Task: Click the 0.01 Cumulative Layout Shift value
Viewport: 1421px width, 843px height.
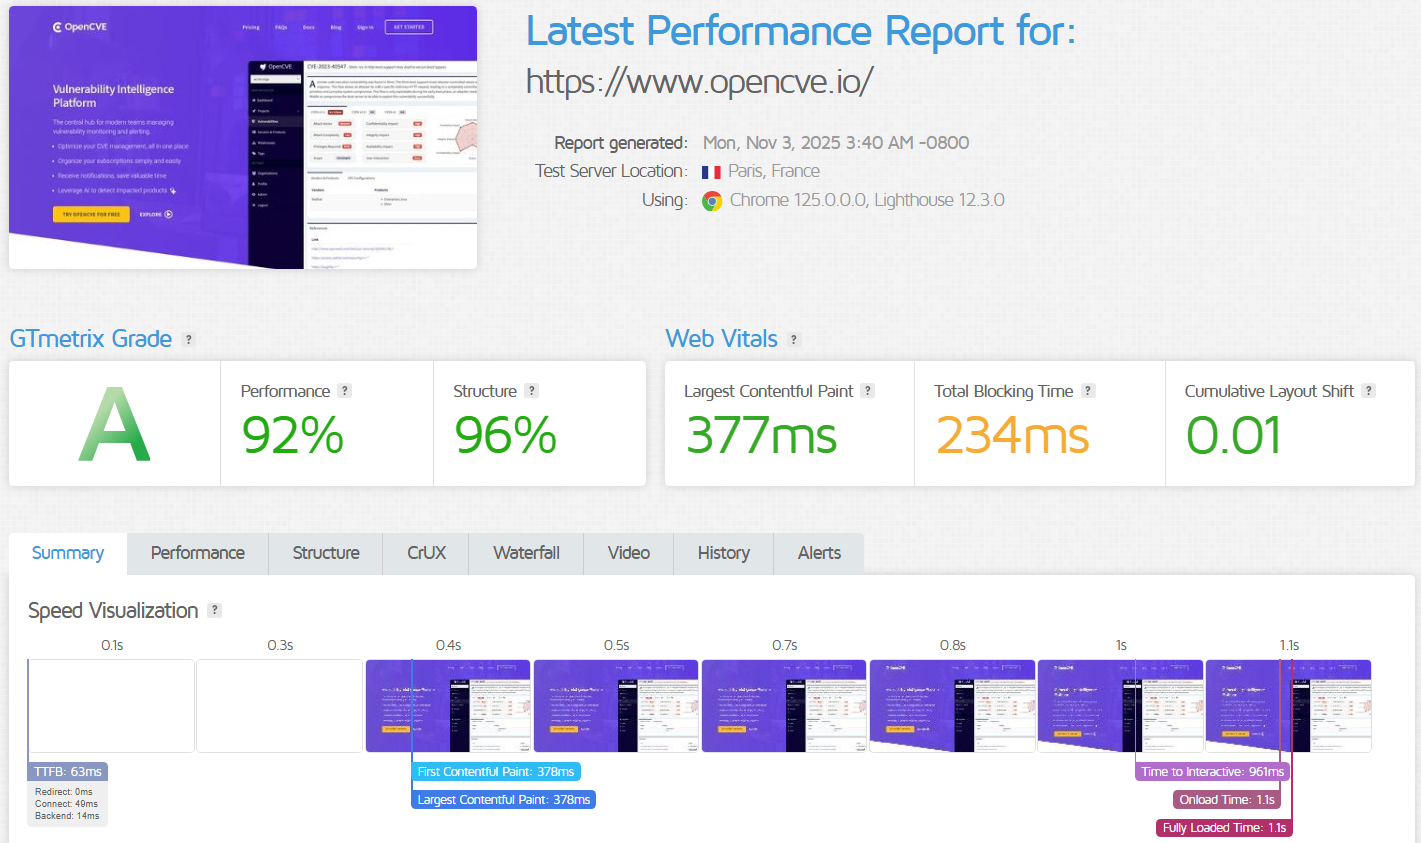Action: pos(1233,435)
